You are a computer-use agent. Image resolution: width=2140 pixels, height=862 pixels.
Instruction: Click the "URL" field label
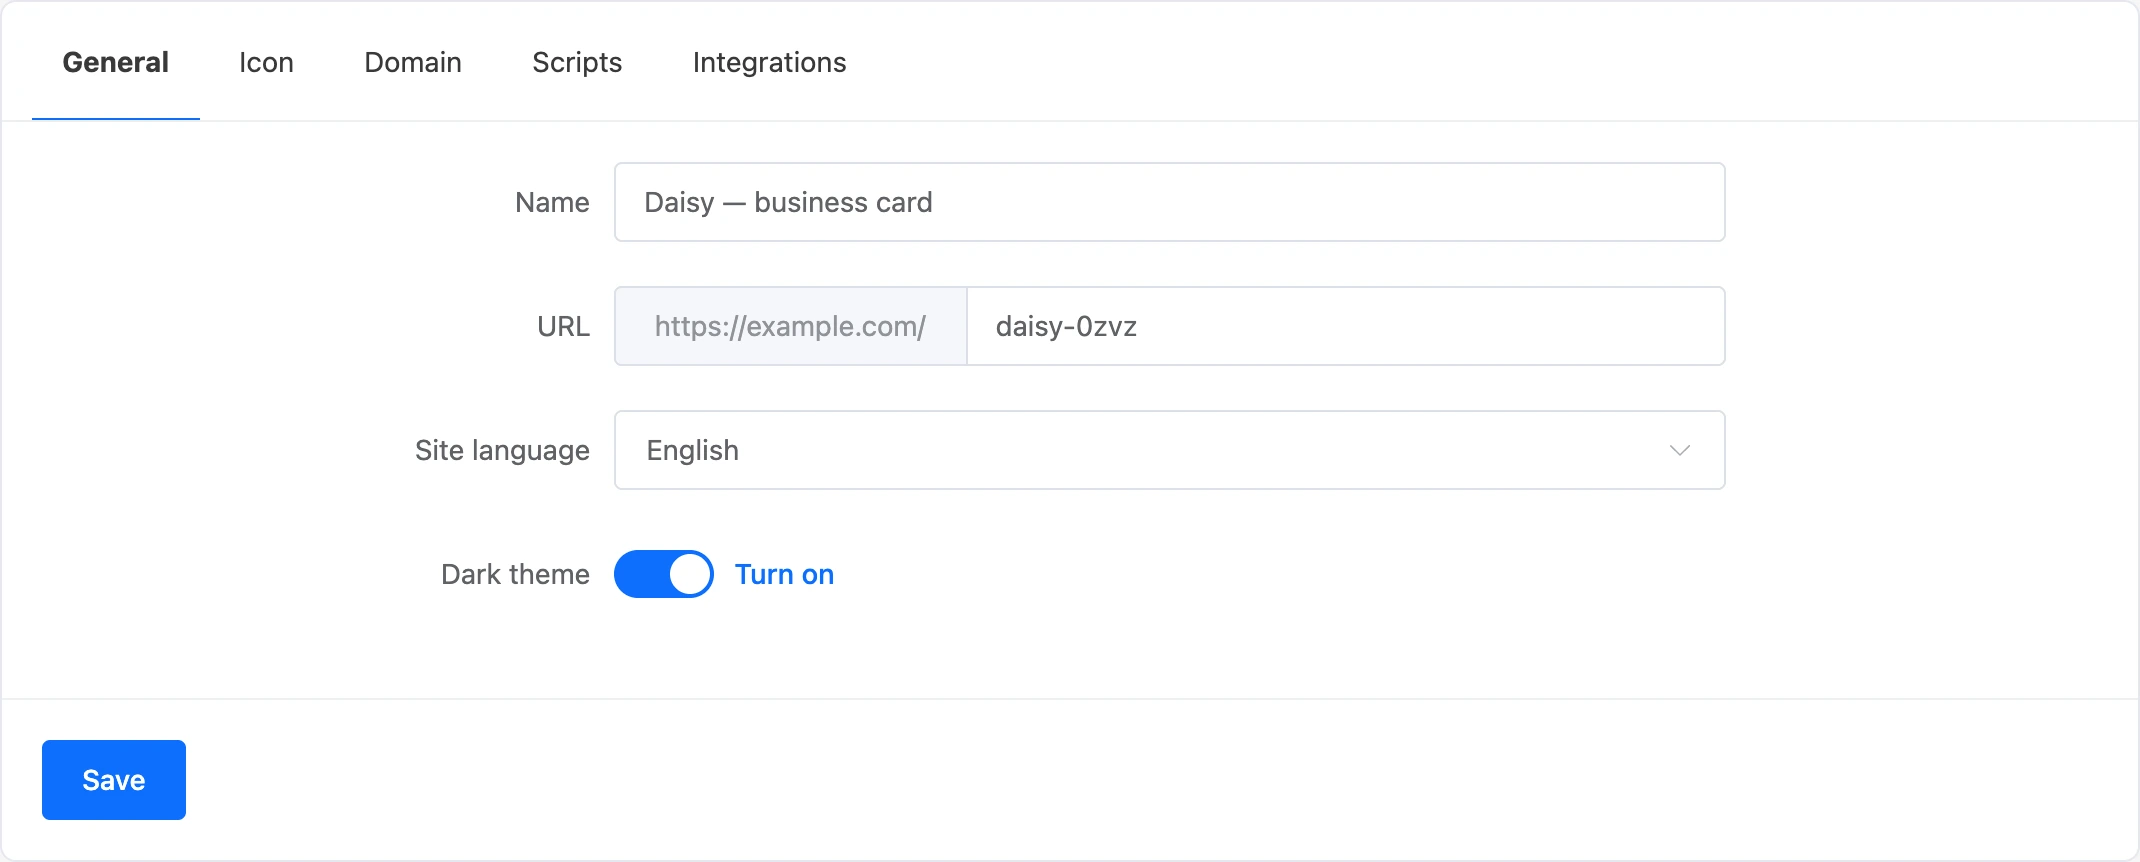(x=563, y=326)
